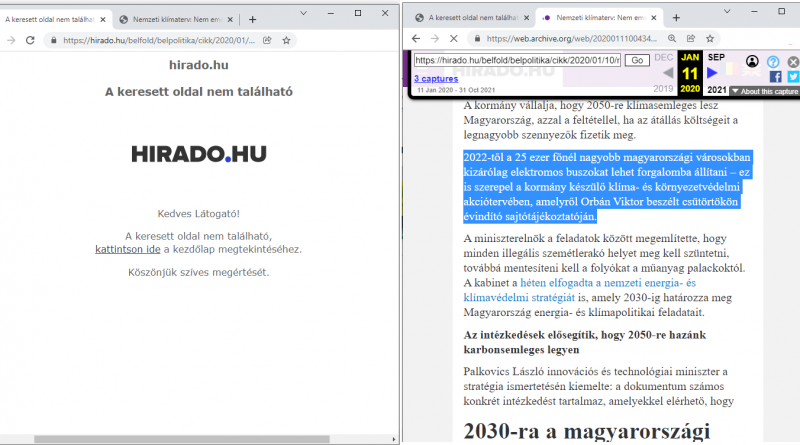The image size is (800, 445).
Task: Click the highlighted '2022-től a 25 ezer' paragraph
Action: (x=607, y=187)
